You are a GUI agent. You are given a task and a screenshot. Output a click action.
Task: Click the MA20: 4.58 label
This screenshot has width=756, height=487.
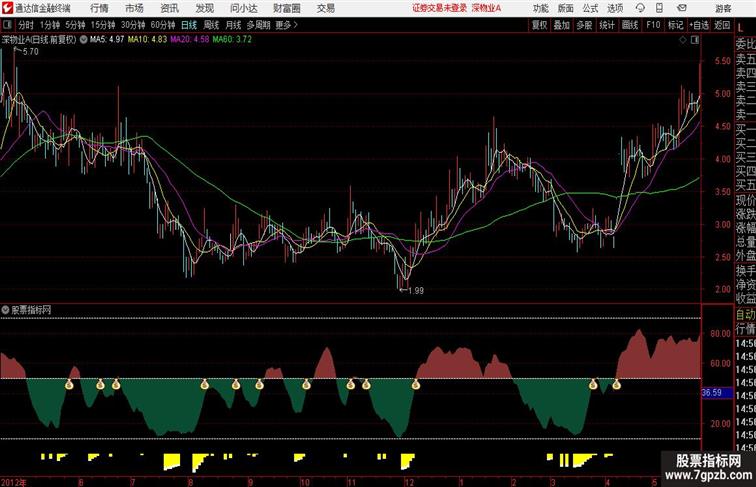[190, 40]
